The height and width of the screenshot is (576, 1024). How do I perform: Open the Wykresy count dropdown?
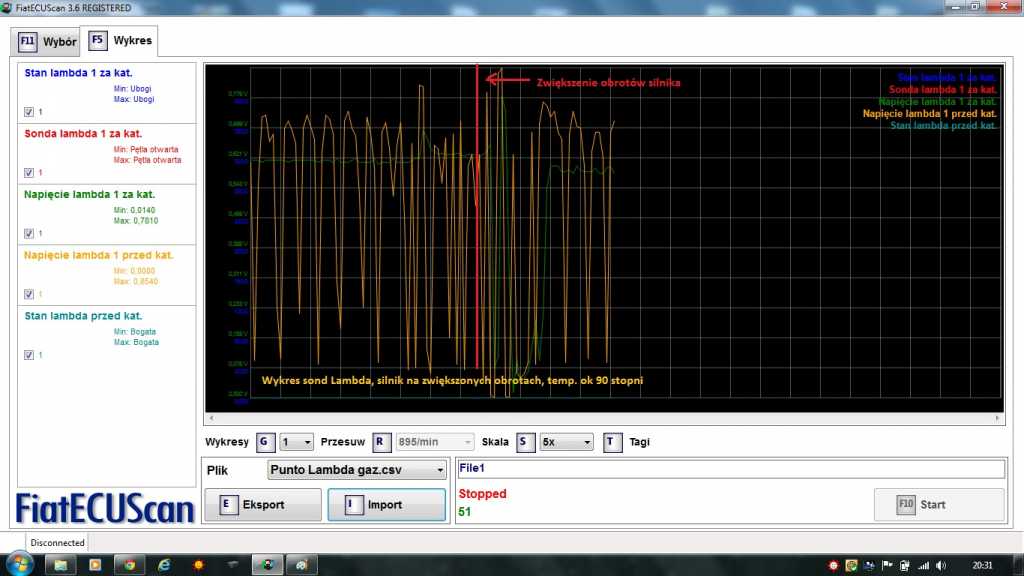coord(297,442)
